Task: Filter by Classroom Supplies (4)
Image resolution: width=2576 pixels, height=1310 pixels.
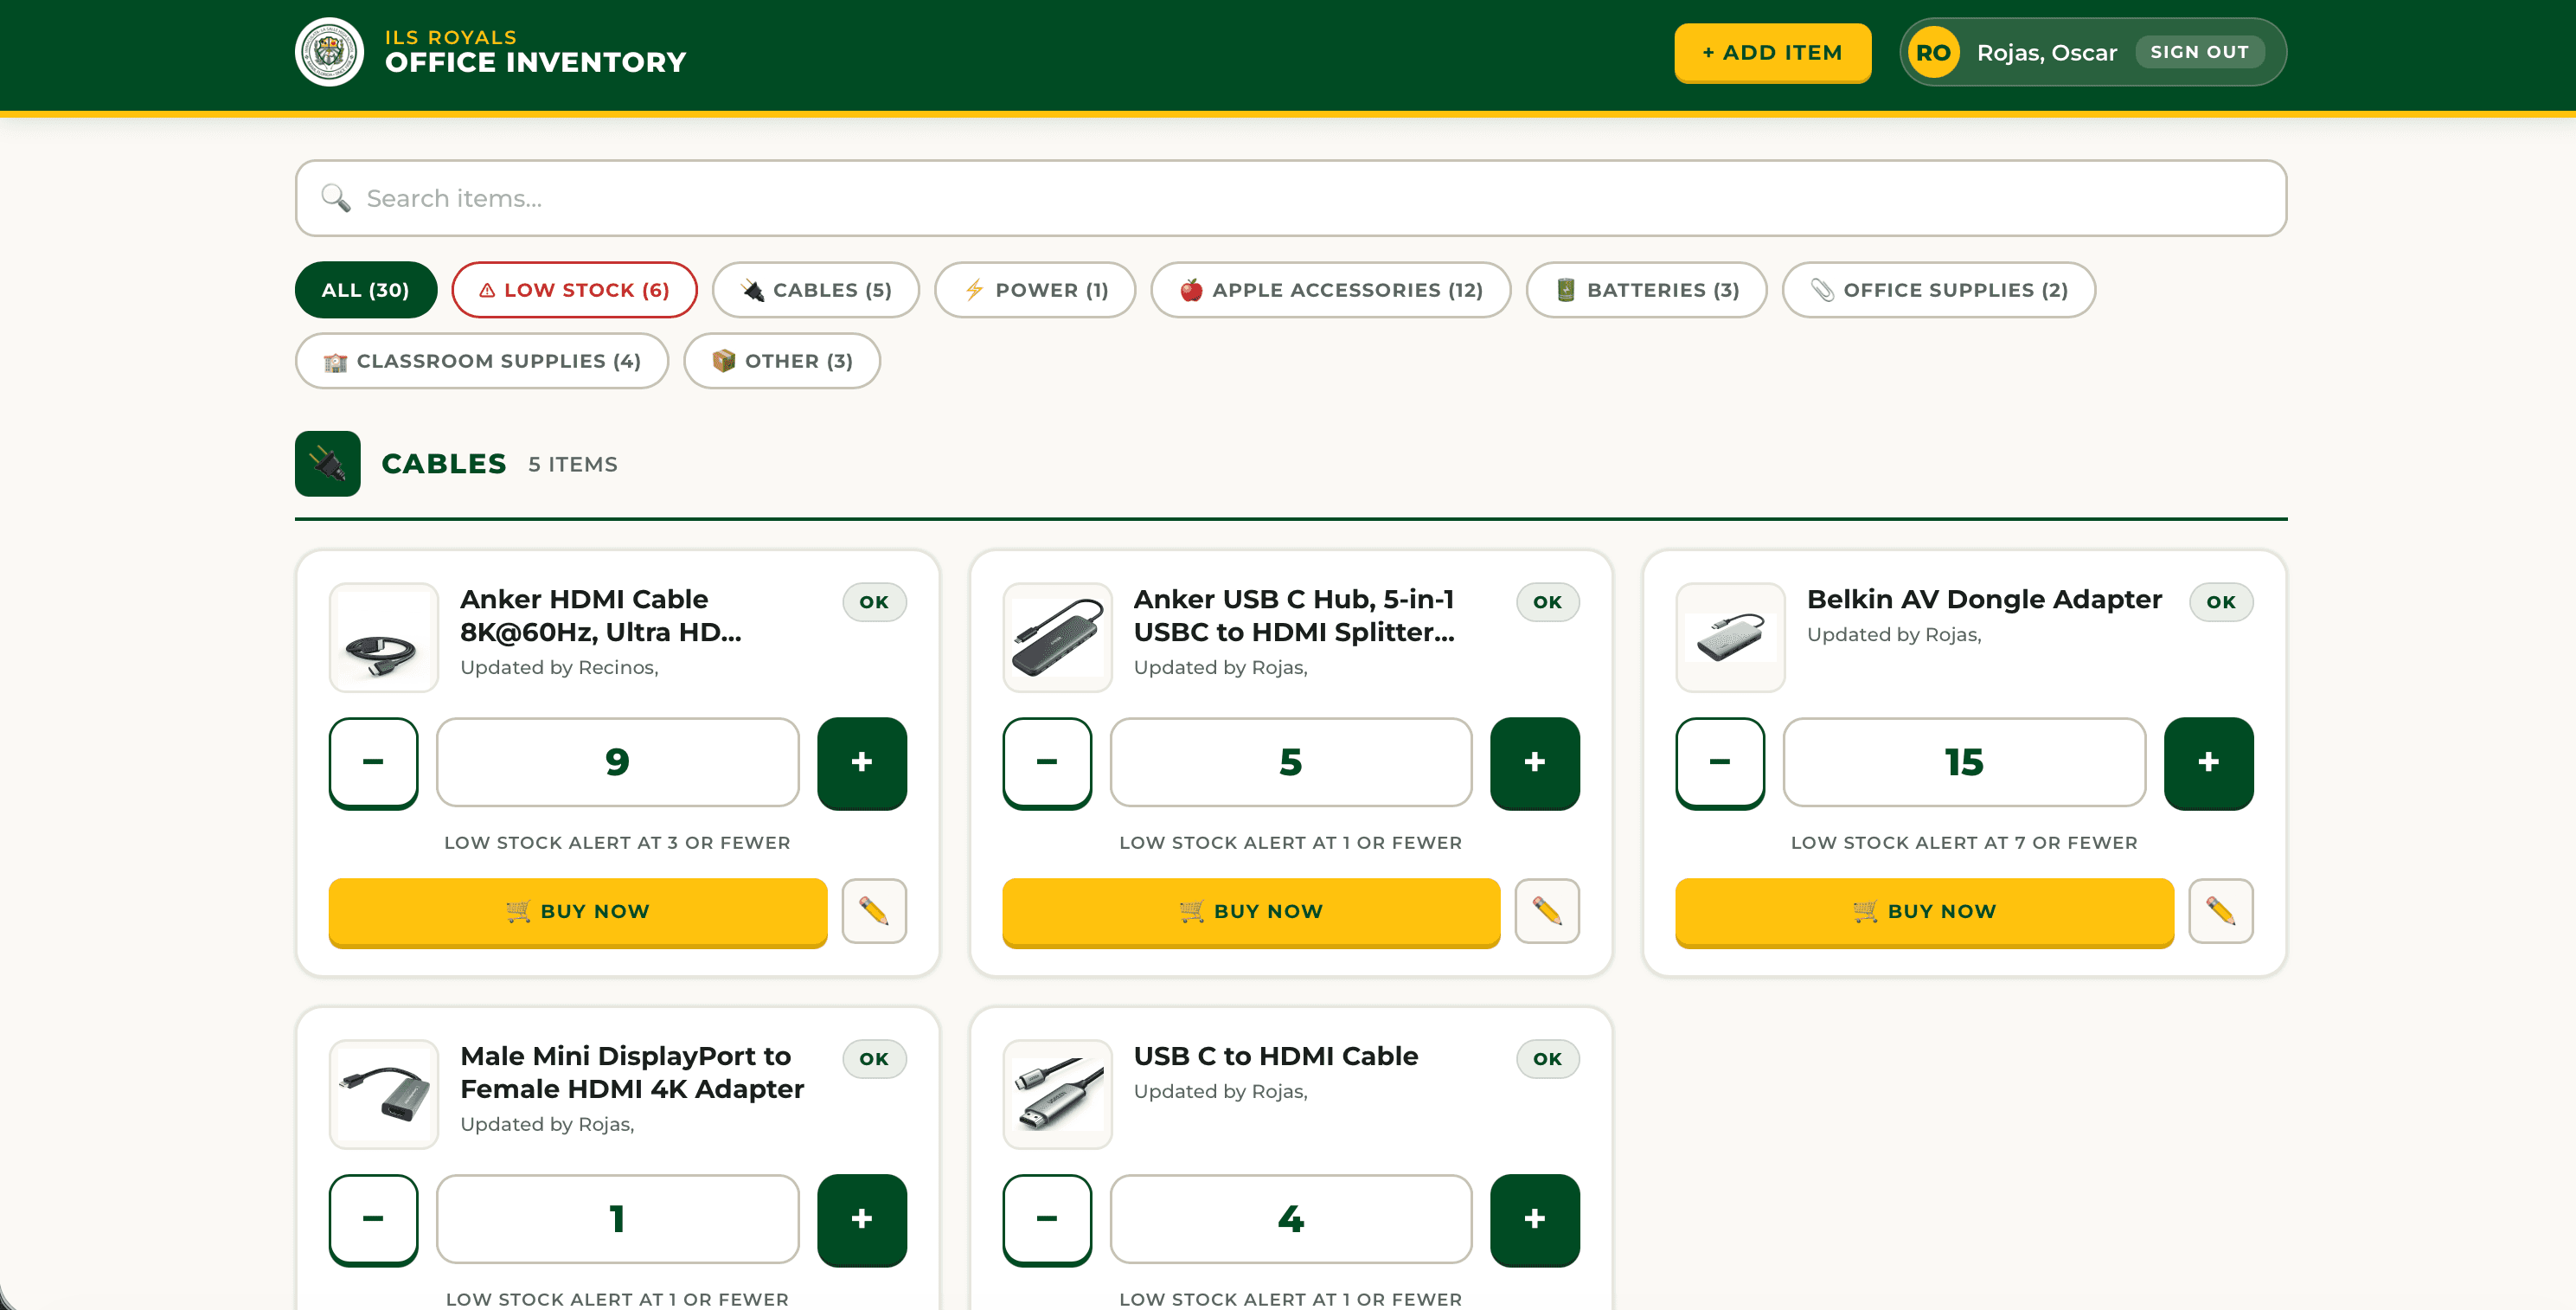Action: (x=481, y=361)
